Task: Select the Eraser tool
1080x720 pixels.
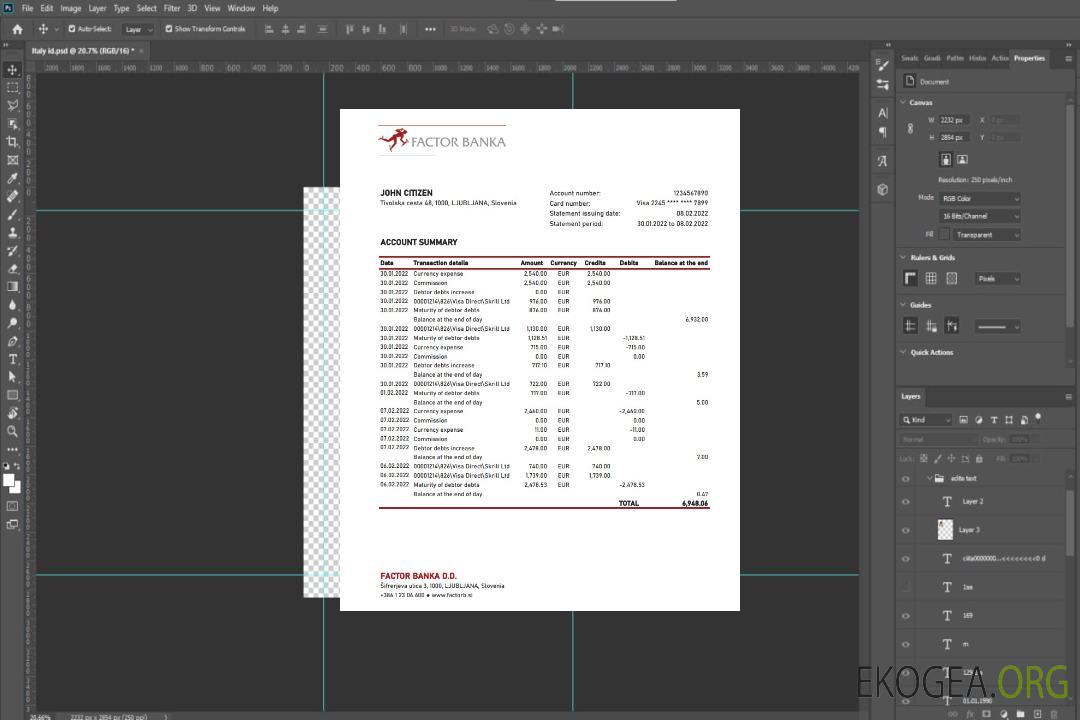Action: (12, 268)
